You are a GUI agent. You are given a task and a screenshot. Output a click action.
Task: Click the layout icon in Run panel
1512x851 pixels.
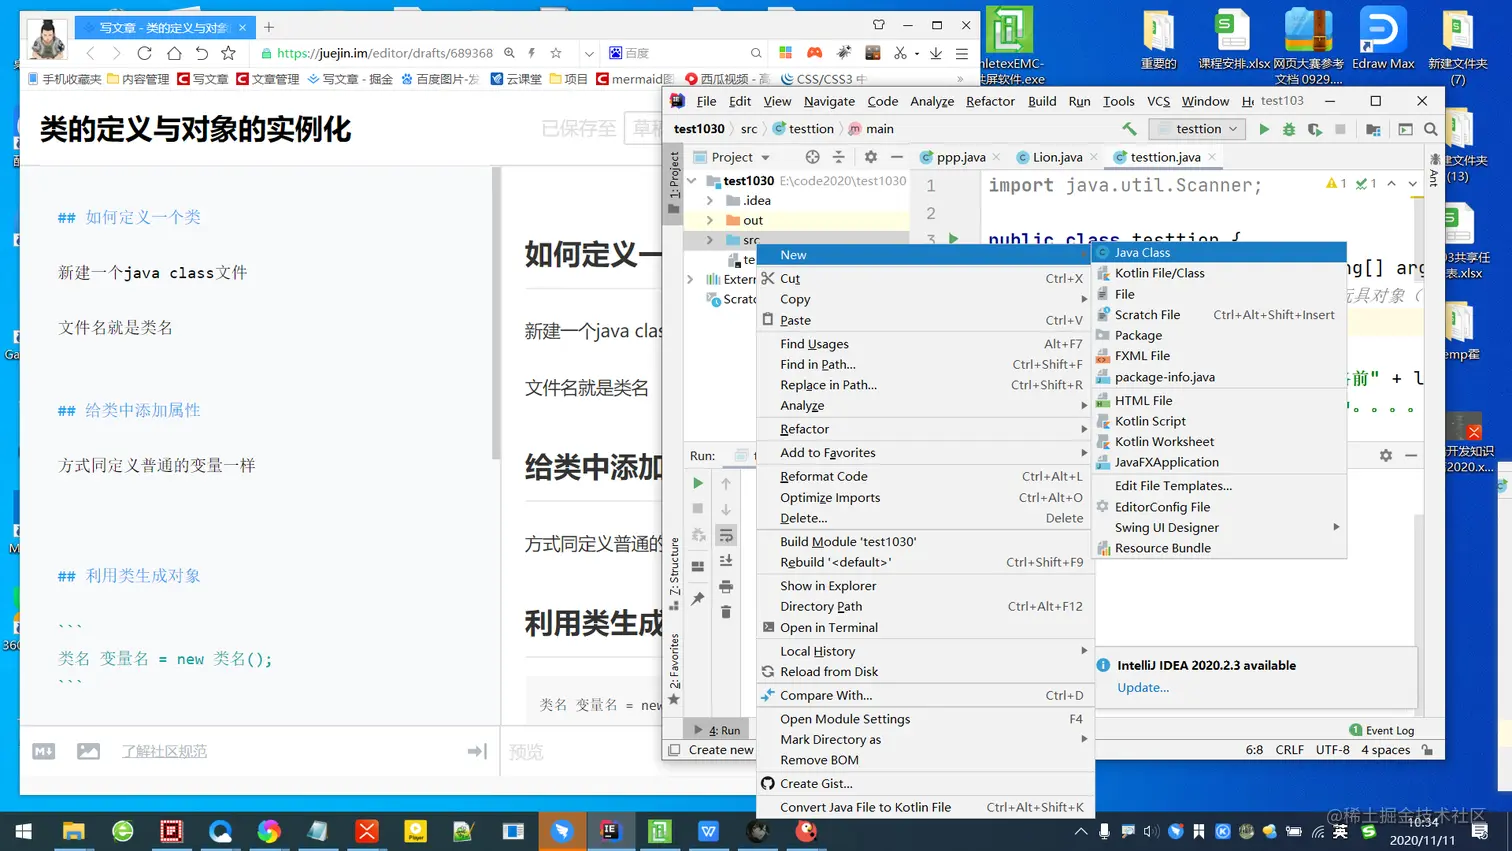[698, 566]
